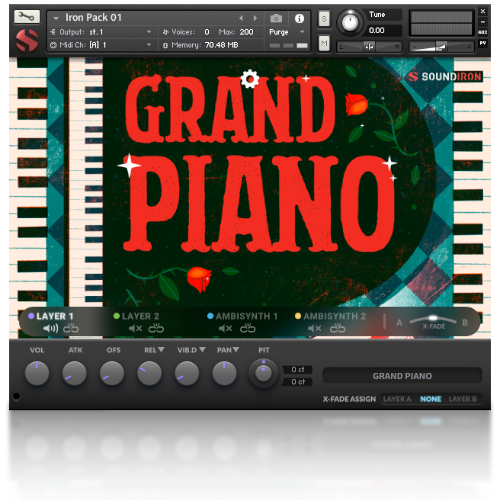Click the semitone 0 st field
Image resolution: width=500 pixels, height=500 pixels.
click(x=298, y=369)
